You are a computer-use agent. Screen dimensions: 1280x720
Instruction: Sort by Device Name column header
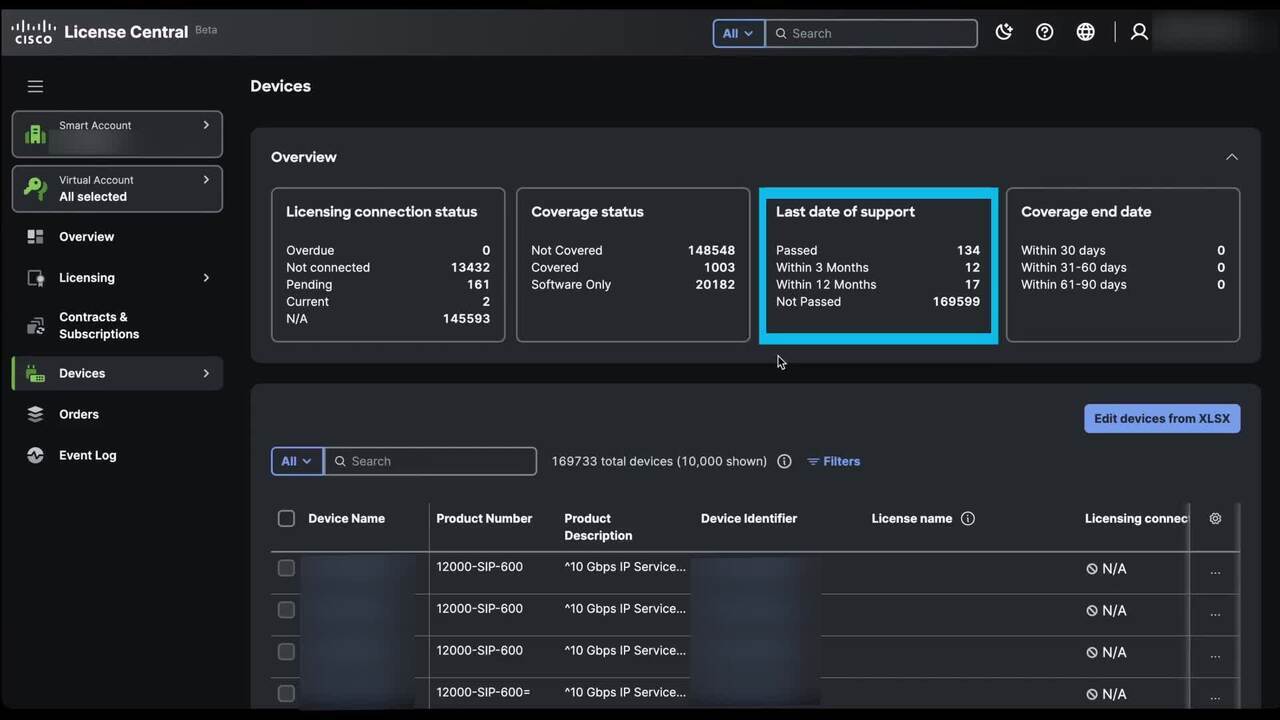(346, 518)
